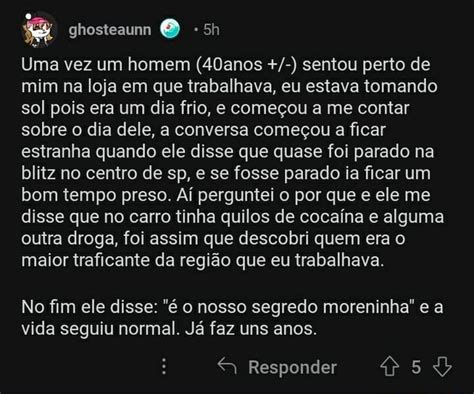Click the line starting "outra droga"
Screen dimensions: 474x394
pyautogui.click(x=213, y=239)
